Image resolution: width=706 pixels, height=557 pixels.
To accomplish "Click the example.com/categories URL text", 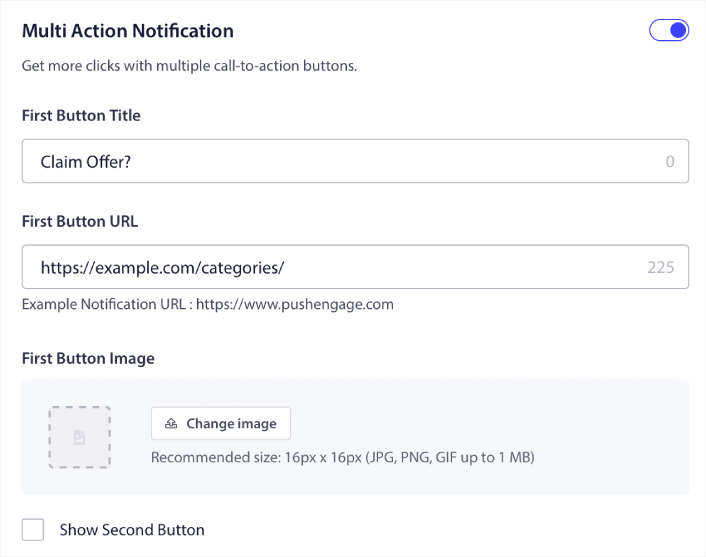I will [163, 267].
